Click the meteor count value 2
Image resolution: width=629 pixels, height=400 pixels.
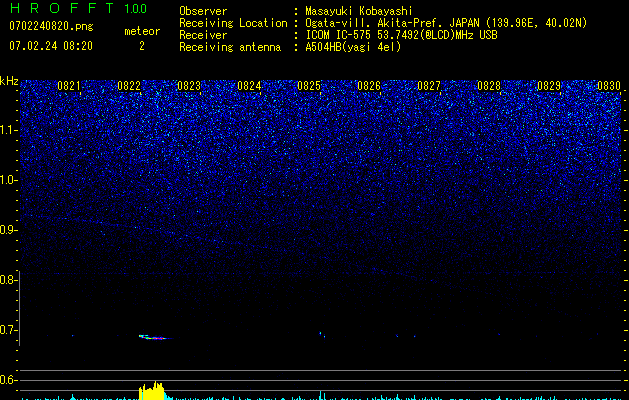point(142,46)
